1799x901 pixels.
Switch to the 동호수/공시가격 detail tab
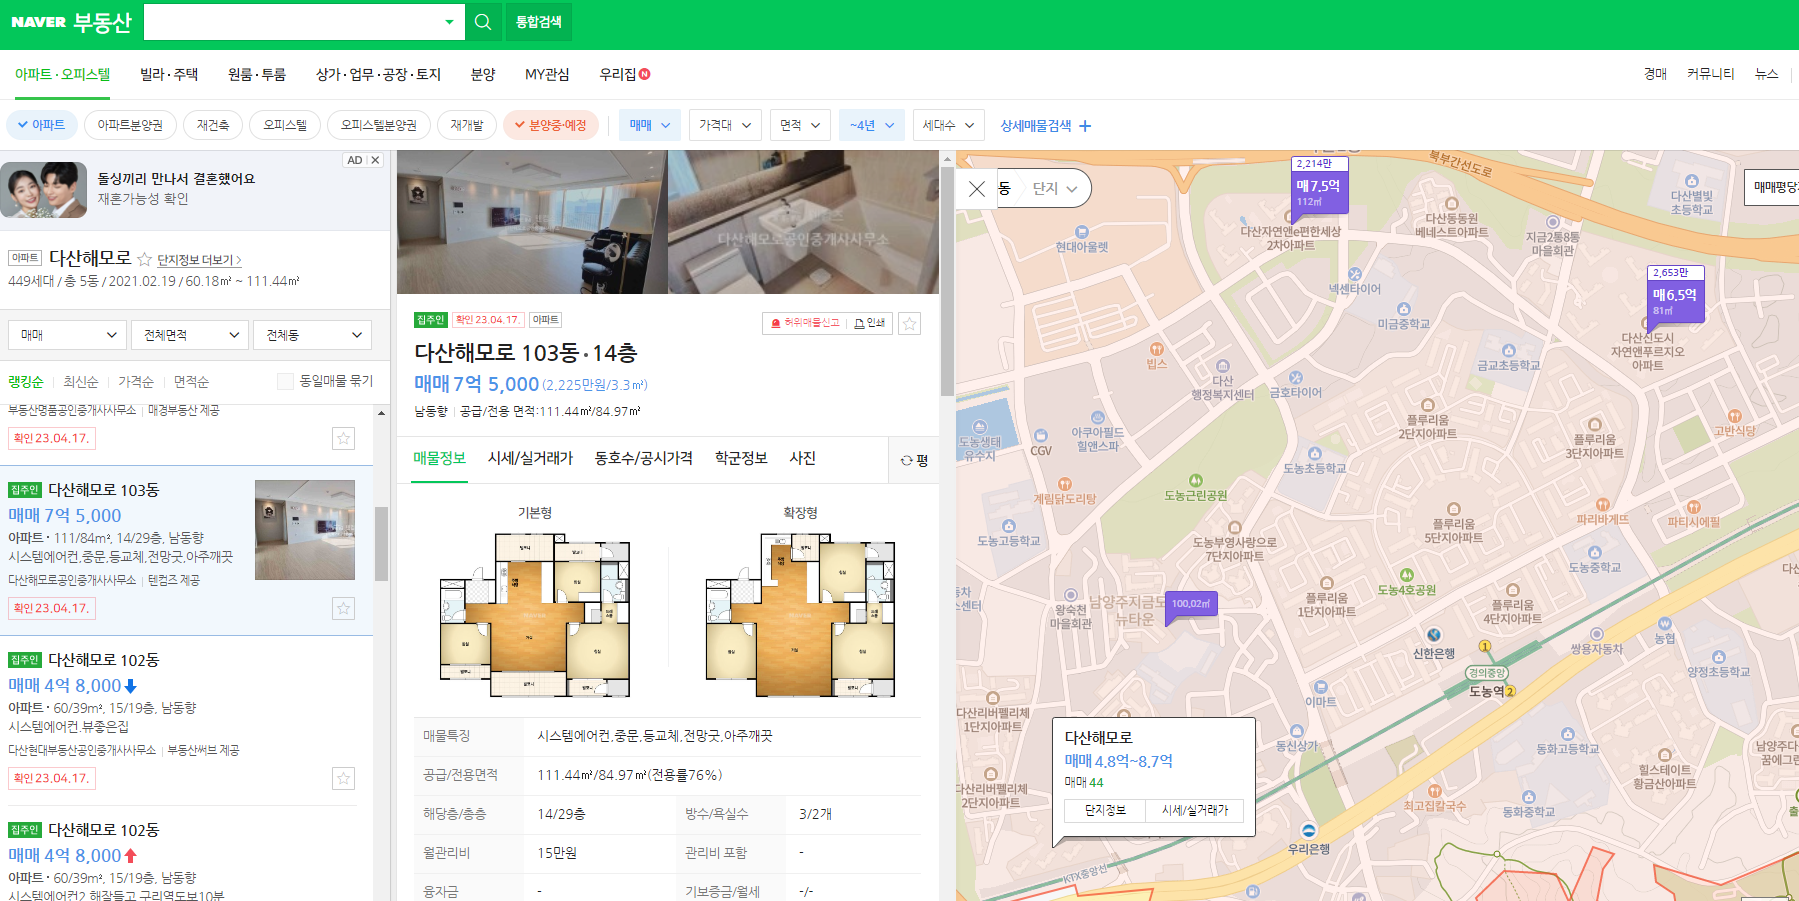click(643, 458)
